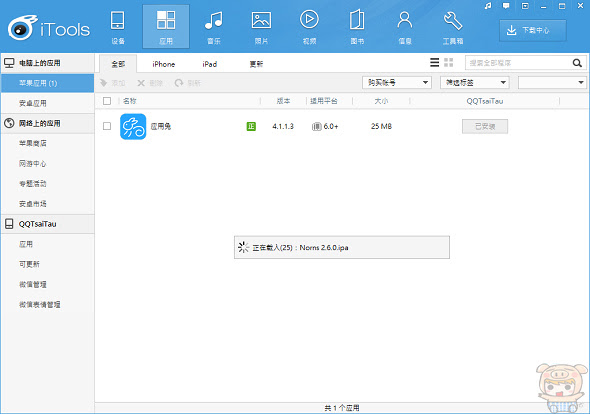Open the 信息 info section

pyautogui.click(x=405, y=27)
